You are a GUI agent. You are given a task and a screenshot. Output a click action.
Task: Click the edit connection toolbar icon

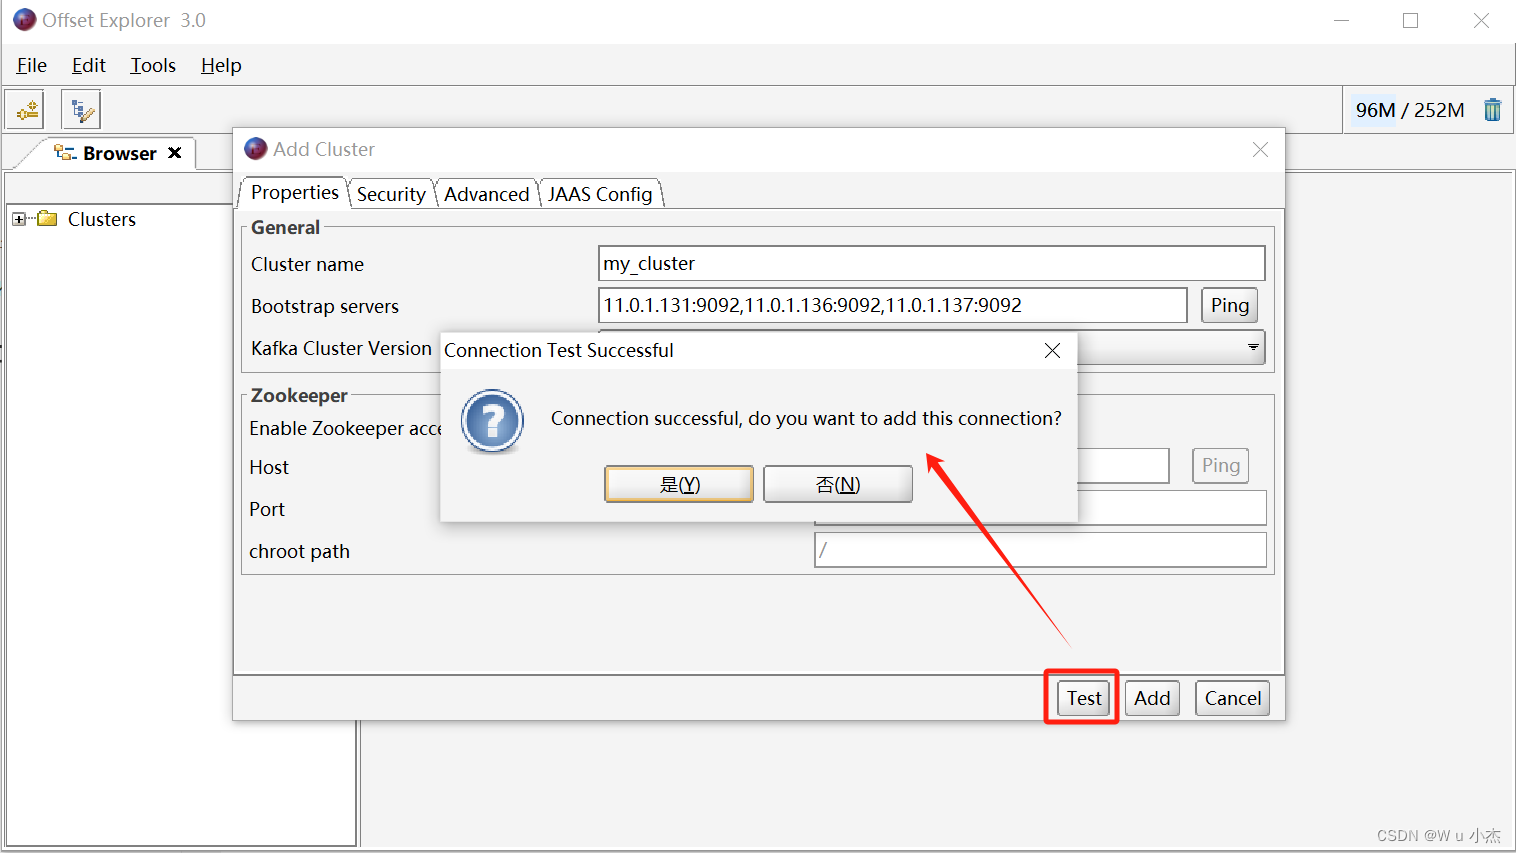click(x=81, y=109)
